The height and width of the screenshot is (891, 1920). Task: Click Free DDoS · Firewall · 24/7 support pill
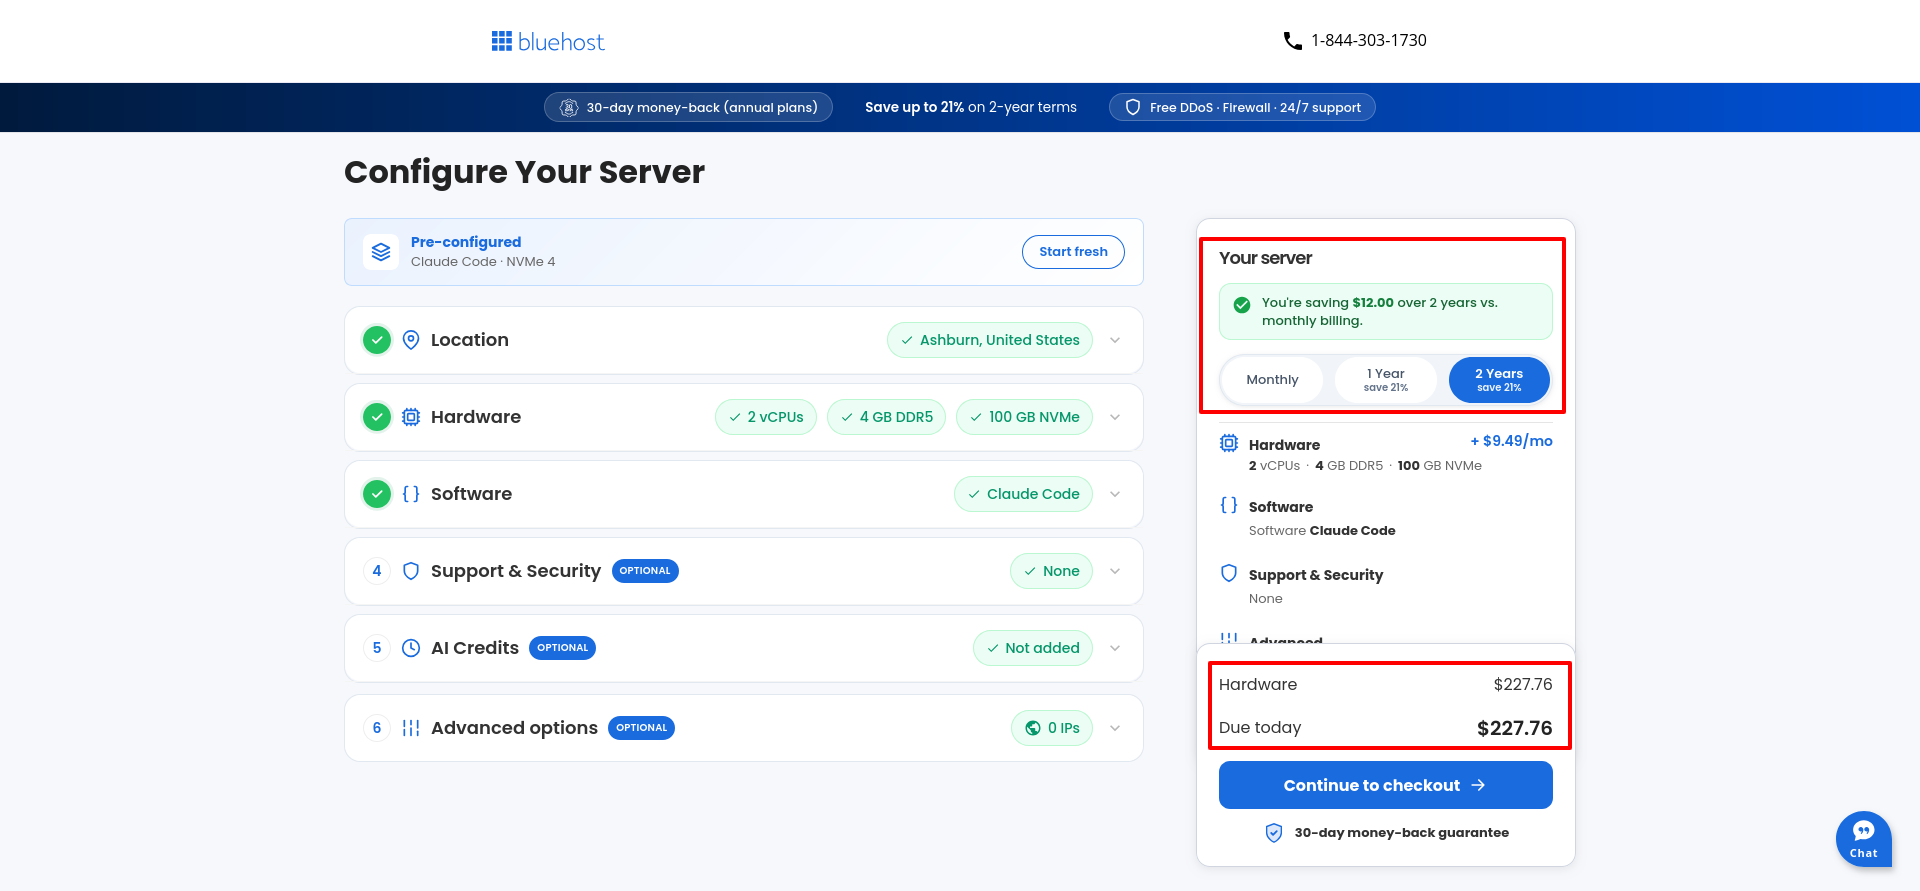[1242, 108]
